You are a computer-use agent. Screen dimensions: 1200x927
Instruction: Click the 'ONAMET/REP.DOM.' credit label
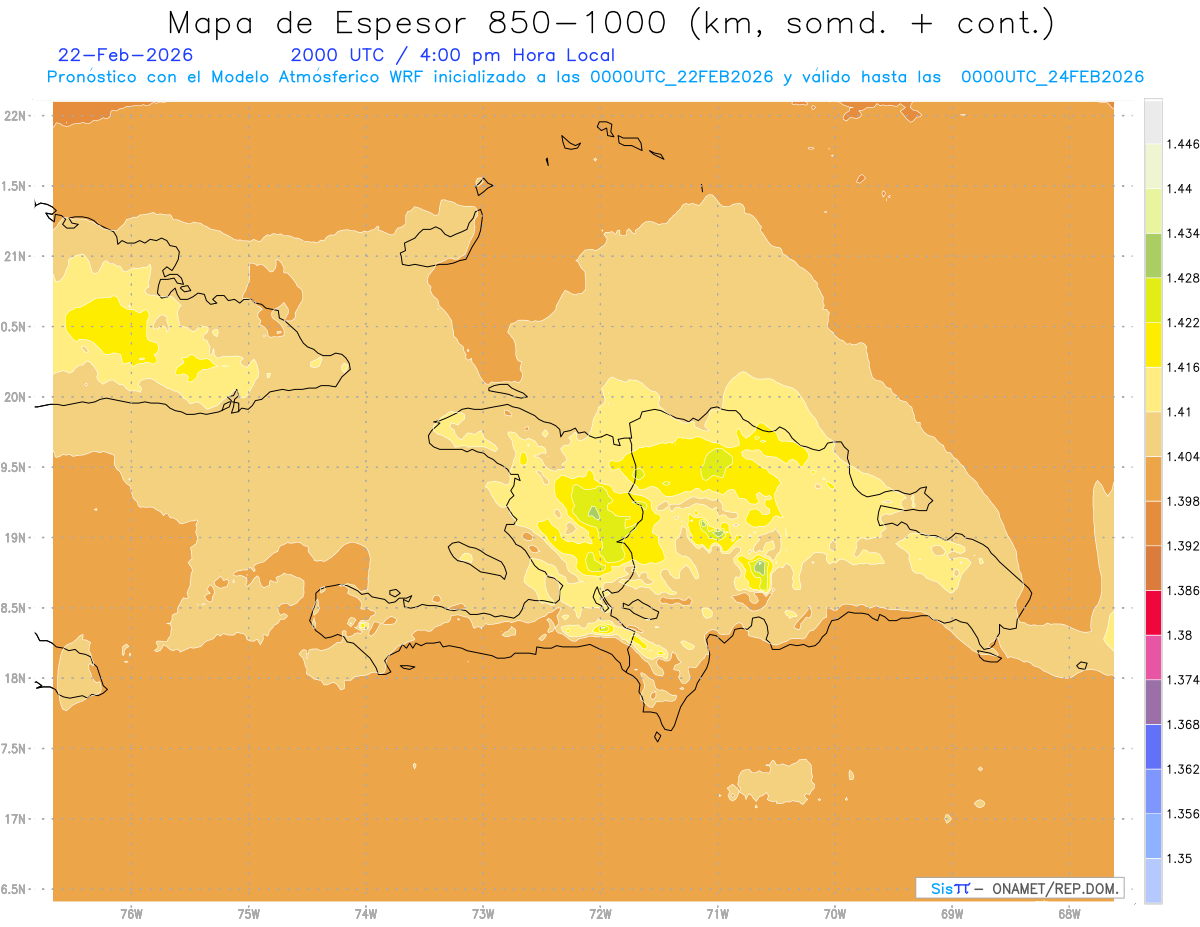point(1056,888)
